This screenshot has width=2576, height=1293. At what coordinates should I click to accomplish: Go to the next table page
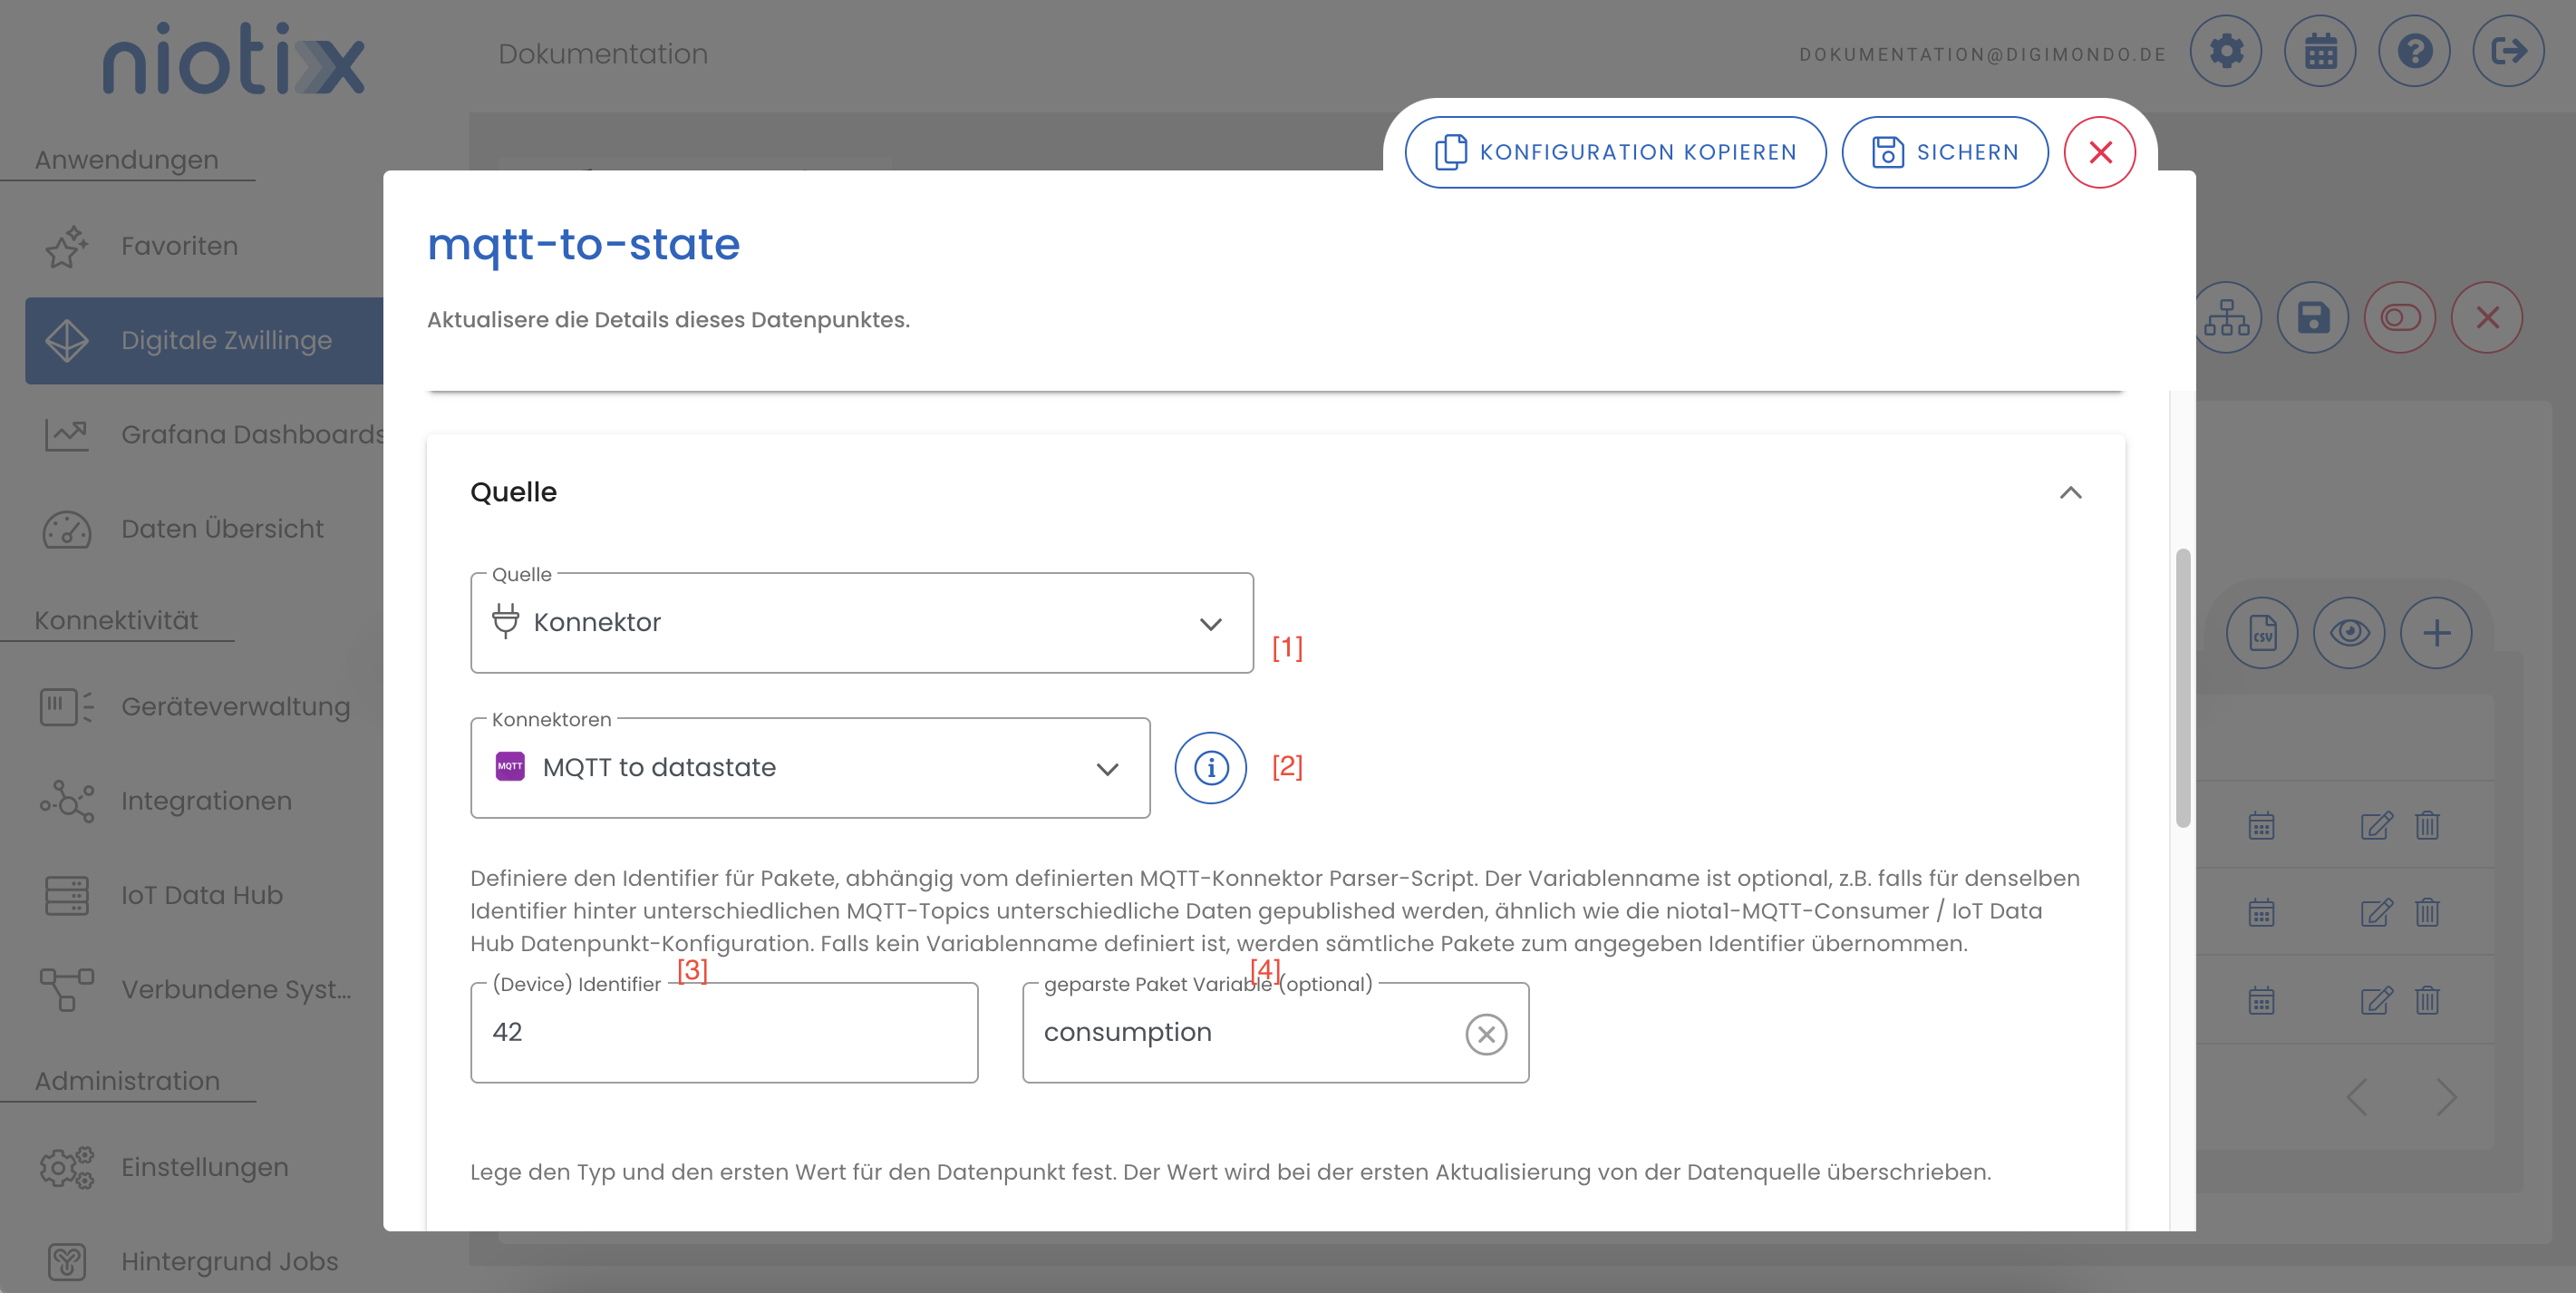pos(2446,1097)
